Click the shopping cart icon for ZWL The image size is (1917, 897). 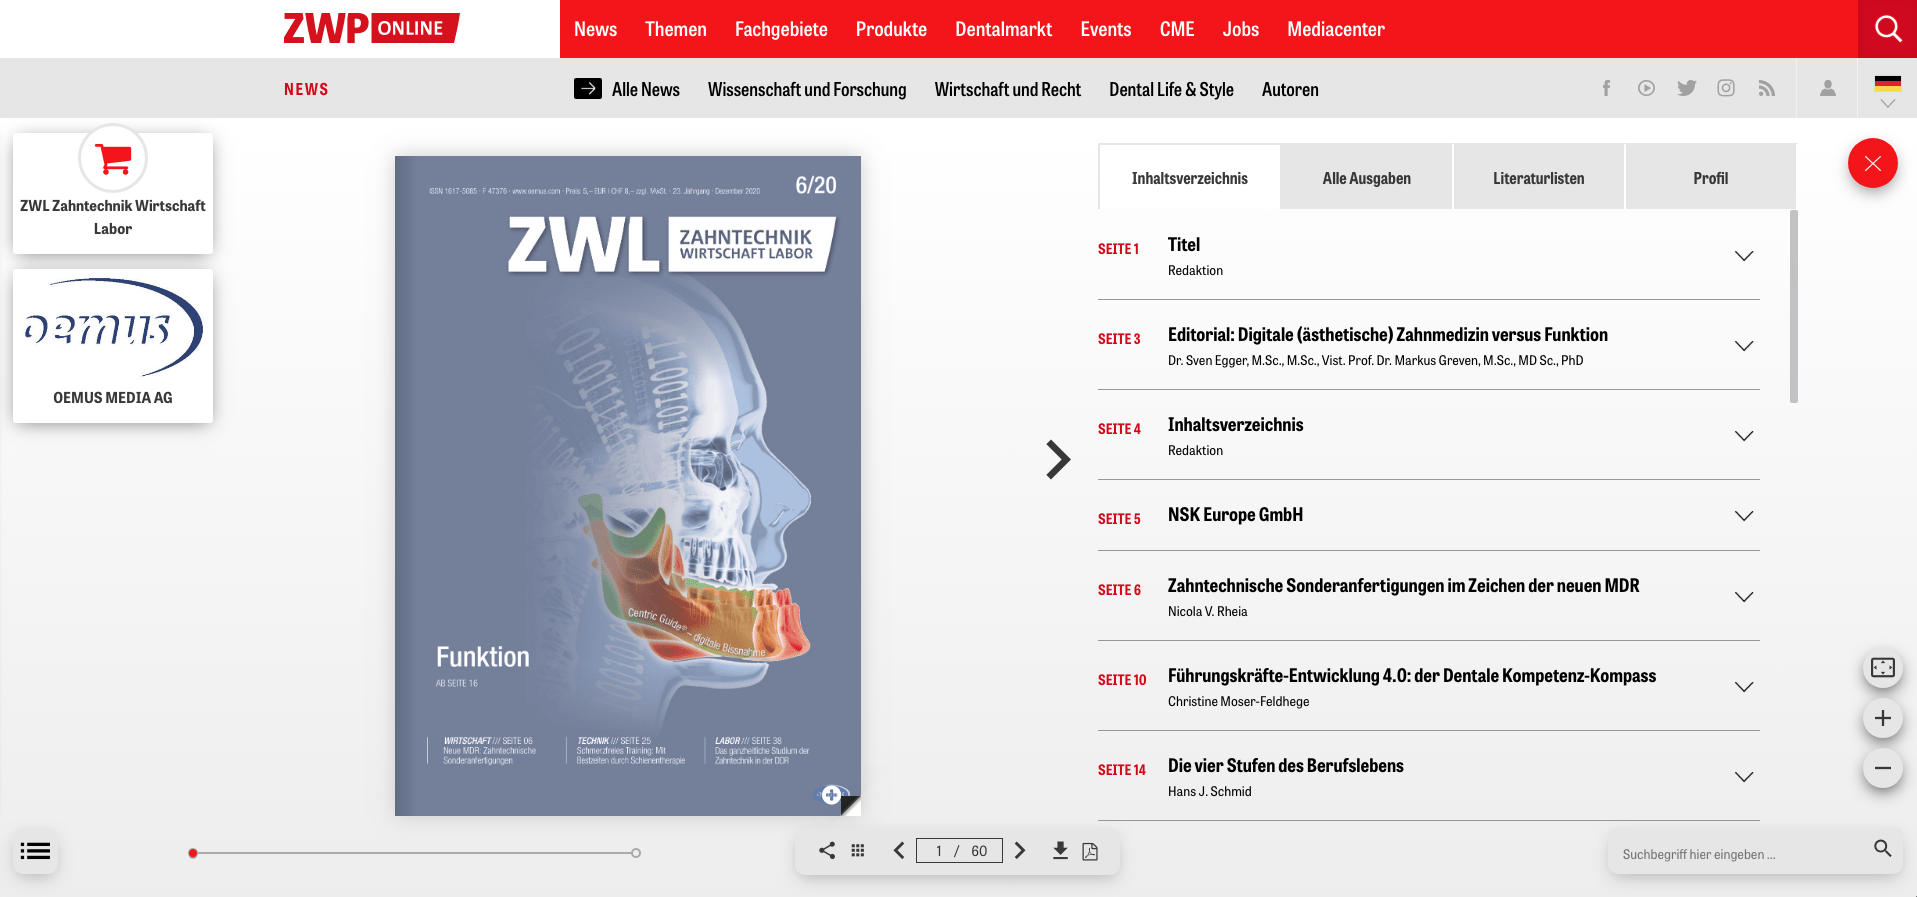tap(113, 158)
